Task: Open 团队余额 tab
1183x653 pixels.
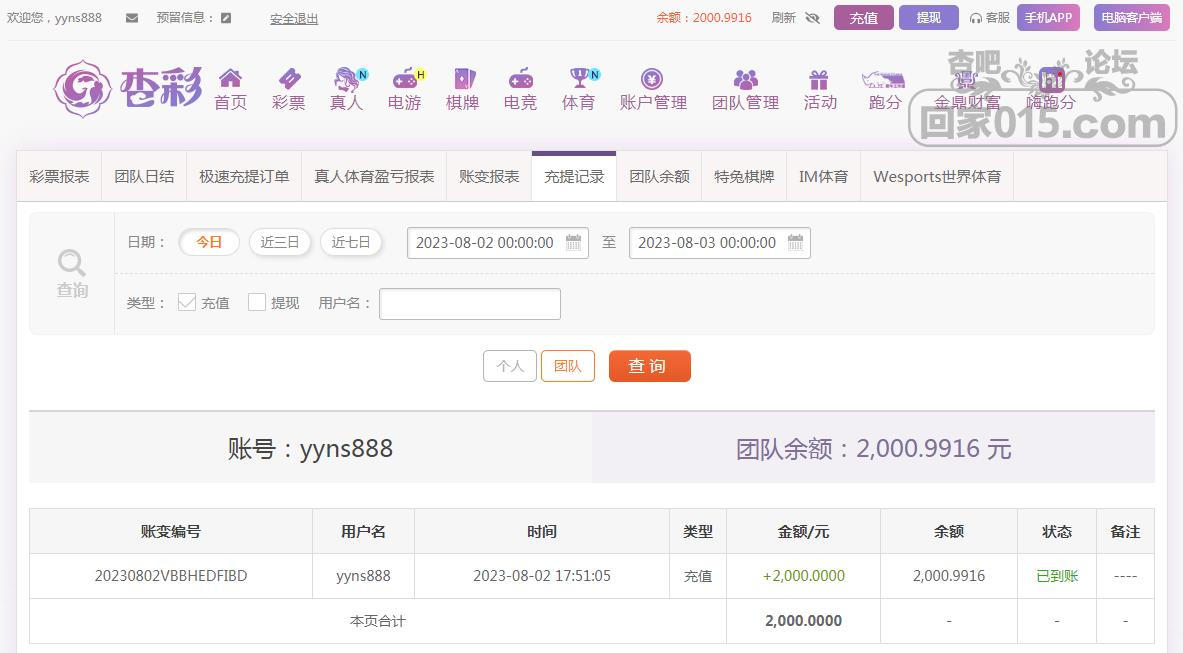Action: (659, 176)
